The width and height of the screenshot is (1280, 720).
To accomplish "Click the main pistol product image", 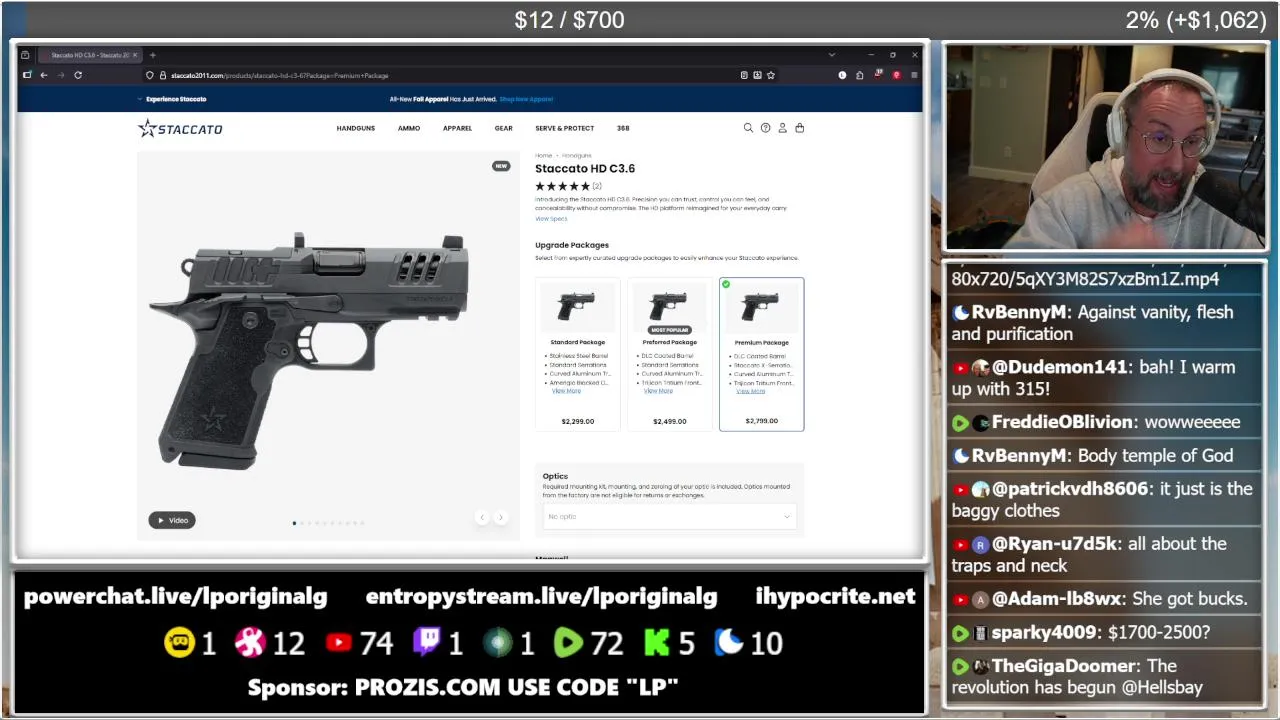I will pos(308,350).
